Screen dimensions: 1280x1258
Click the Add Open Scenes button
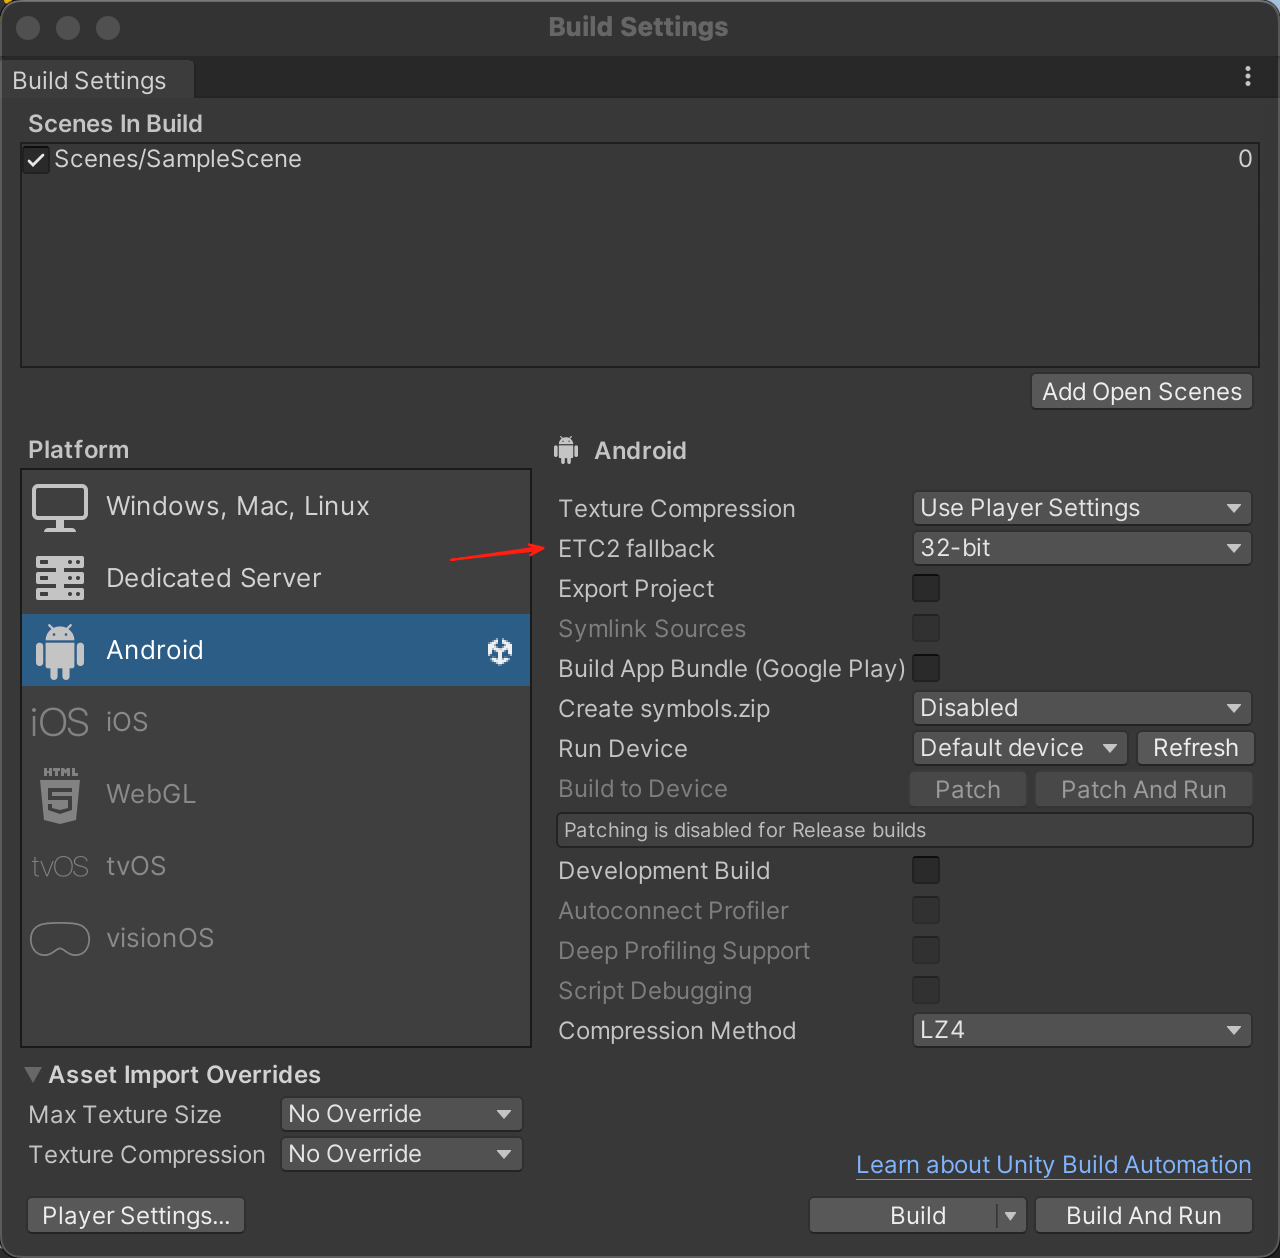(1141, 392)
